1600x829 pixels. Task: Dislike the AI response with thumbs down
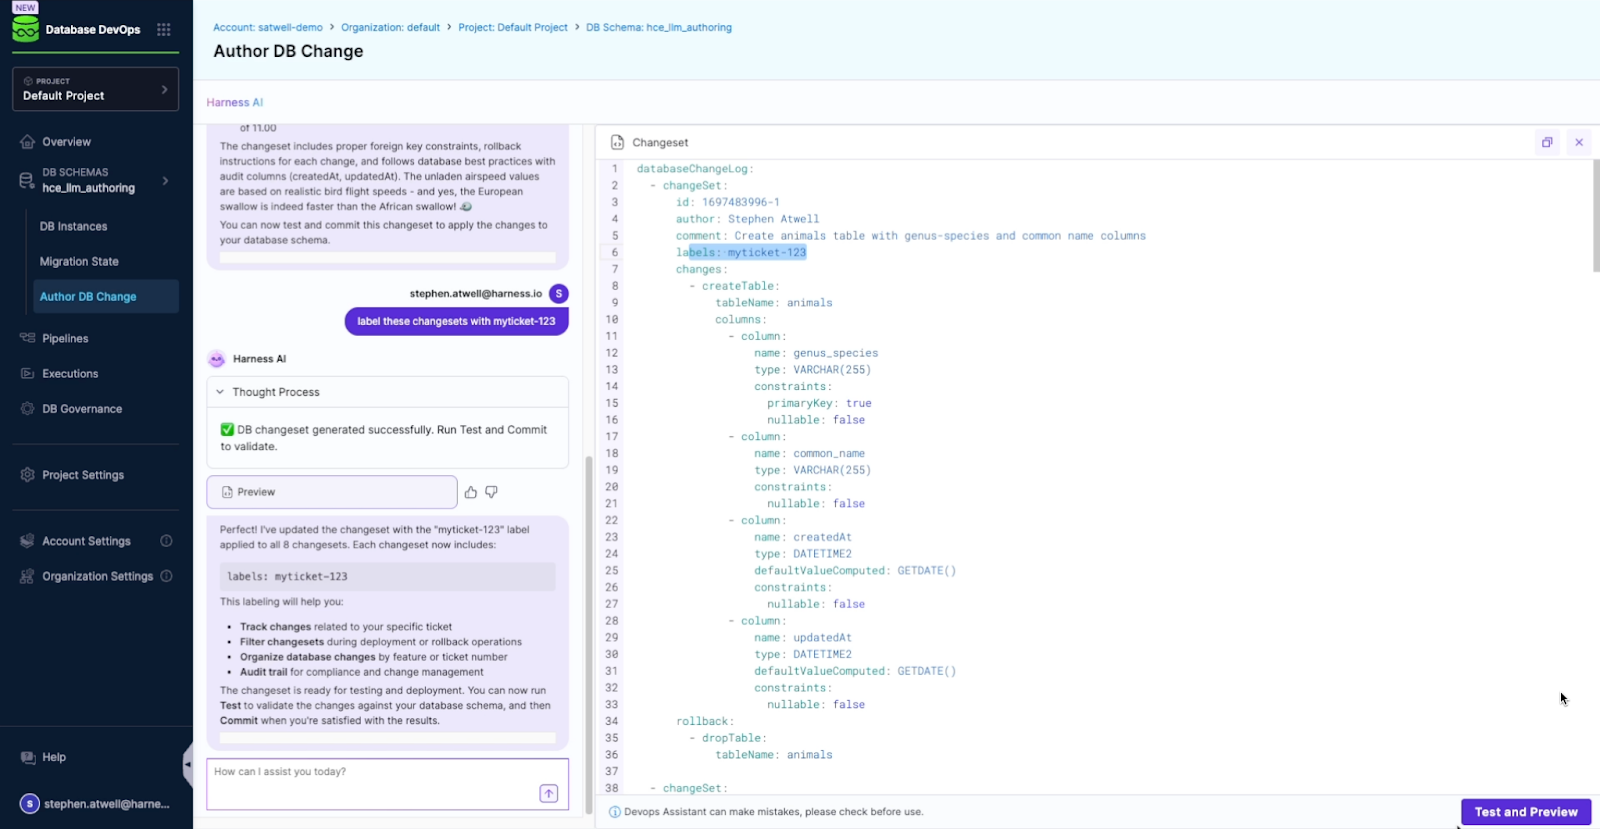[x=491, y=492]
